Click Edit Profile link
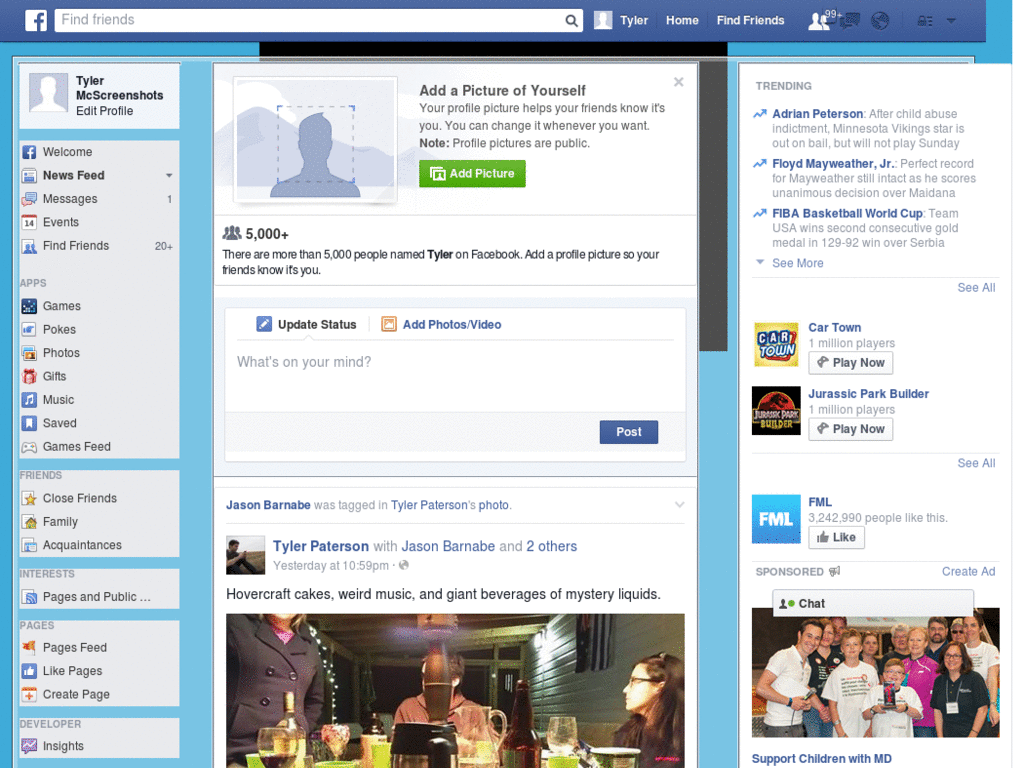The width and height of the screenshot is (1024, 768). (104, 111)
